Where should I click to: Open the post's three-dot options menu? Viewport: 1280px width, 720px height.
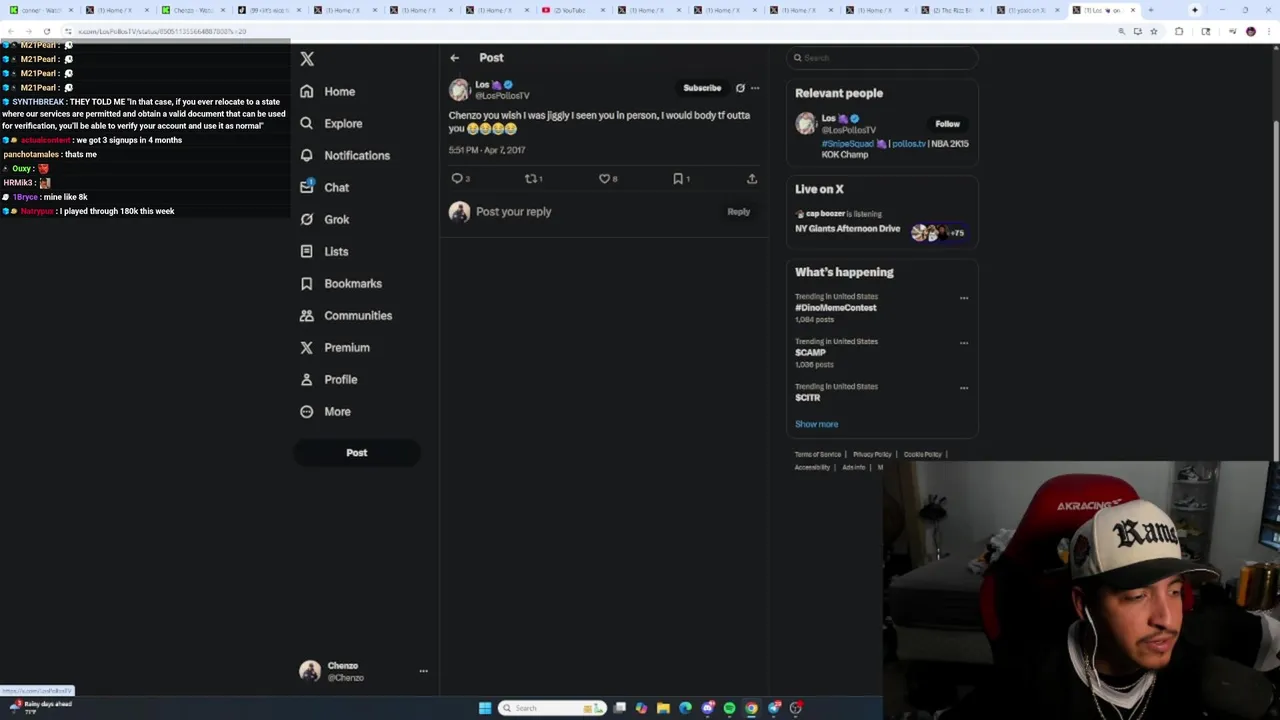coord(755,88)
